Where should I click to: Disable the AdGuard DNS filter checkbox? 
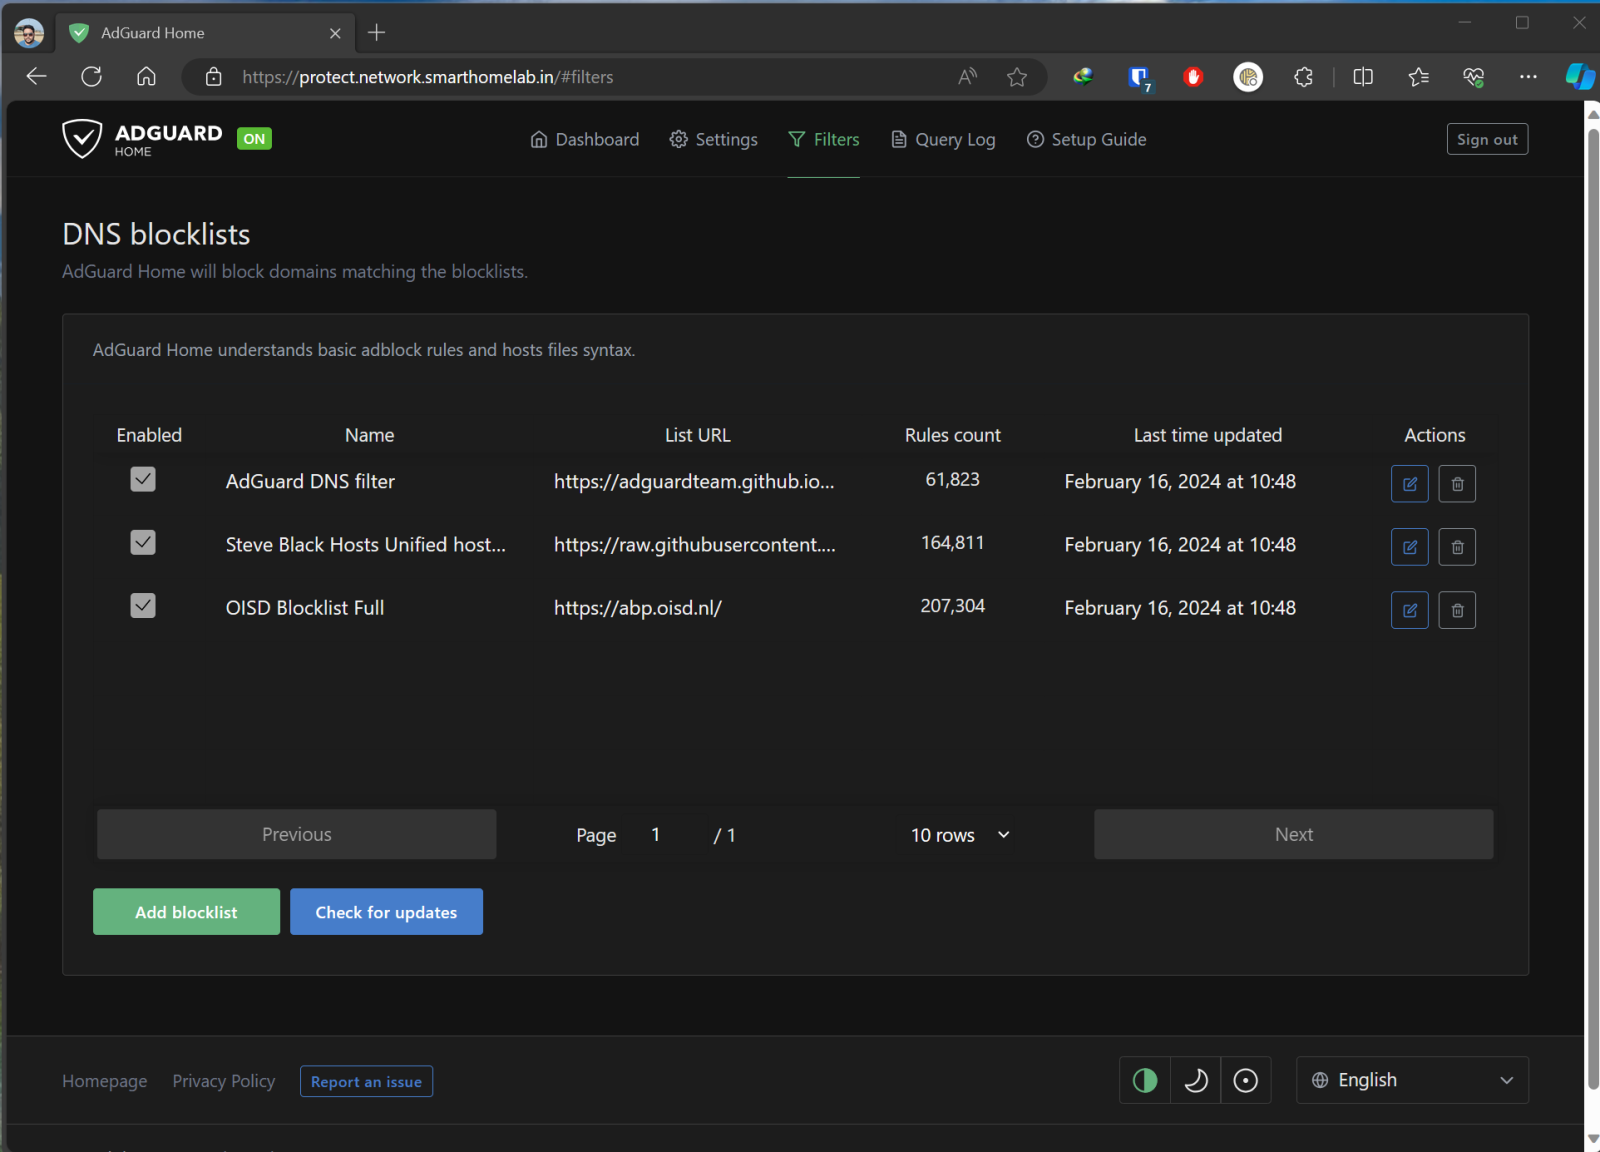pyautogui.click(x=143, y=479)
